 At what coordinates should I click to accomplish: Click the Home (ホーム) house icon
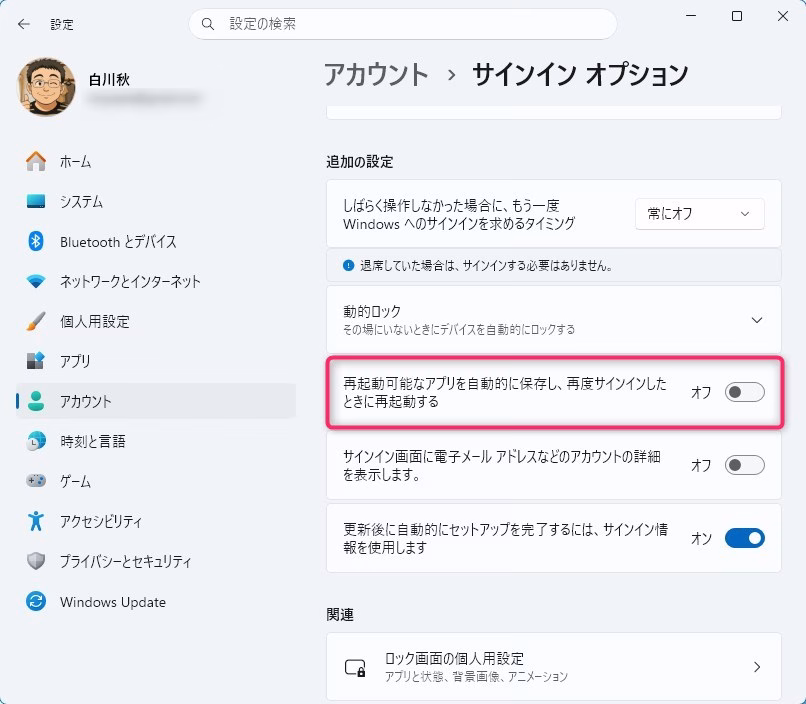[36, 161]
